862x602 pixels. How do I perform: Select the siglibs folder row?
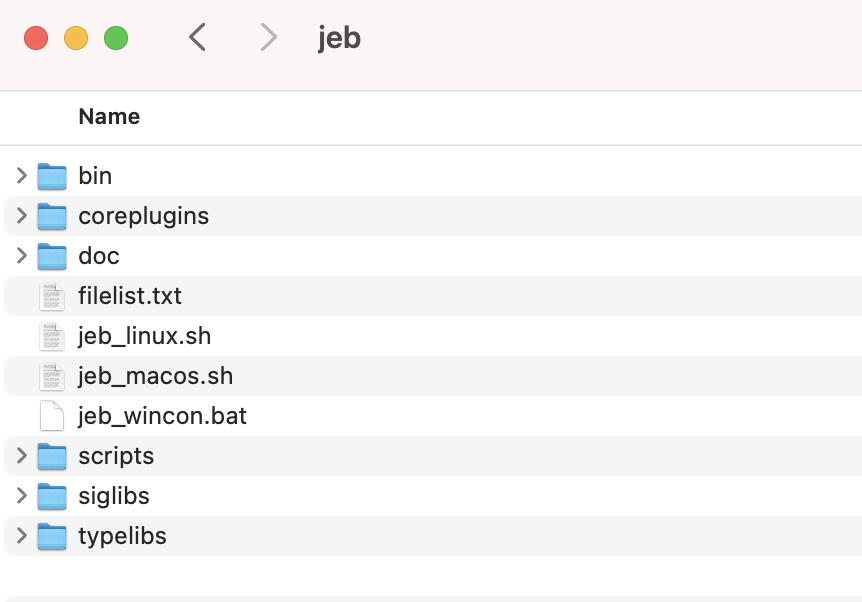pyautogui.click(x=433, y=496)
